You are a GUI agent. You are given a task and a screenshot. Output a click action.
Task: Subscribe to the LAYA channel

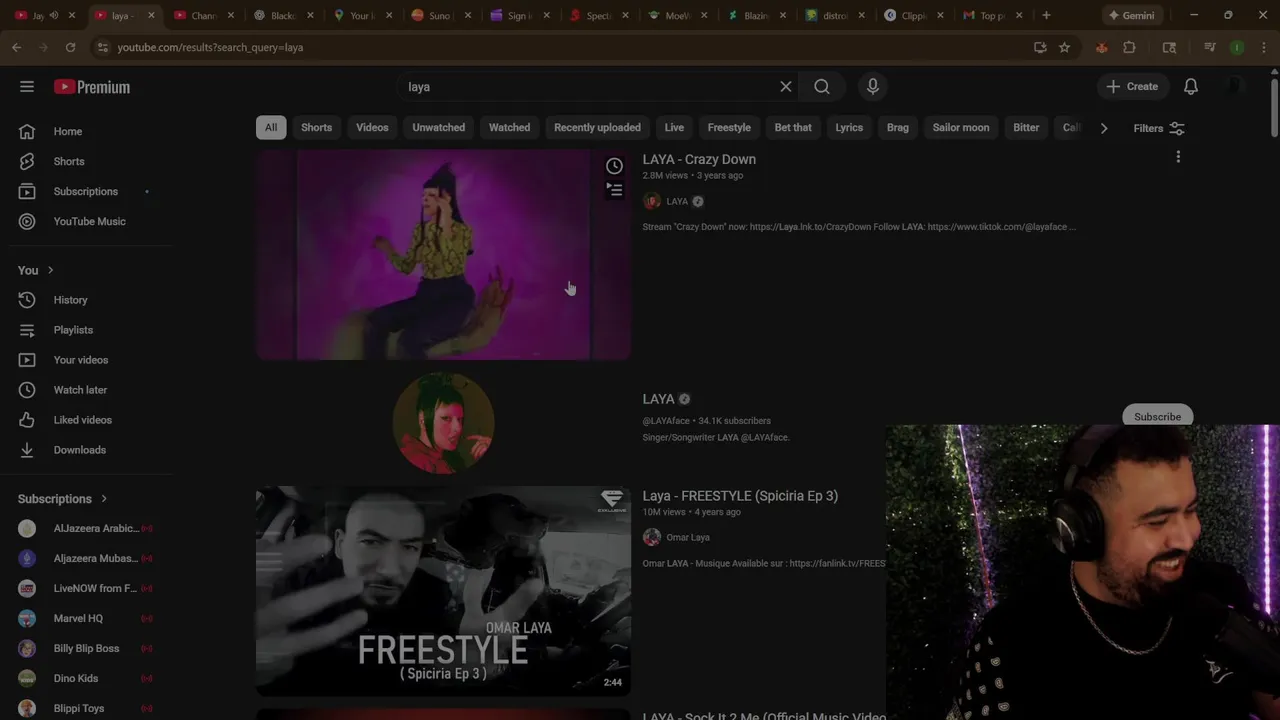[x=1157, y=416]
